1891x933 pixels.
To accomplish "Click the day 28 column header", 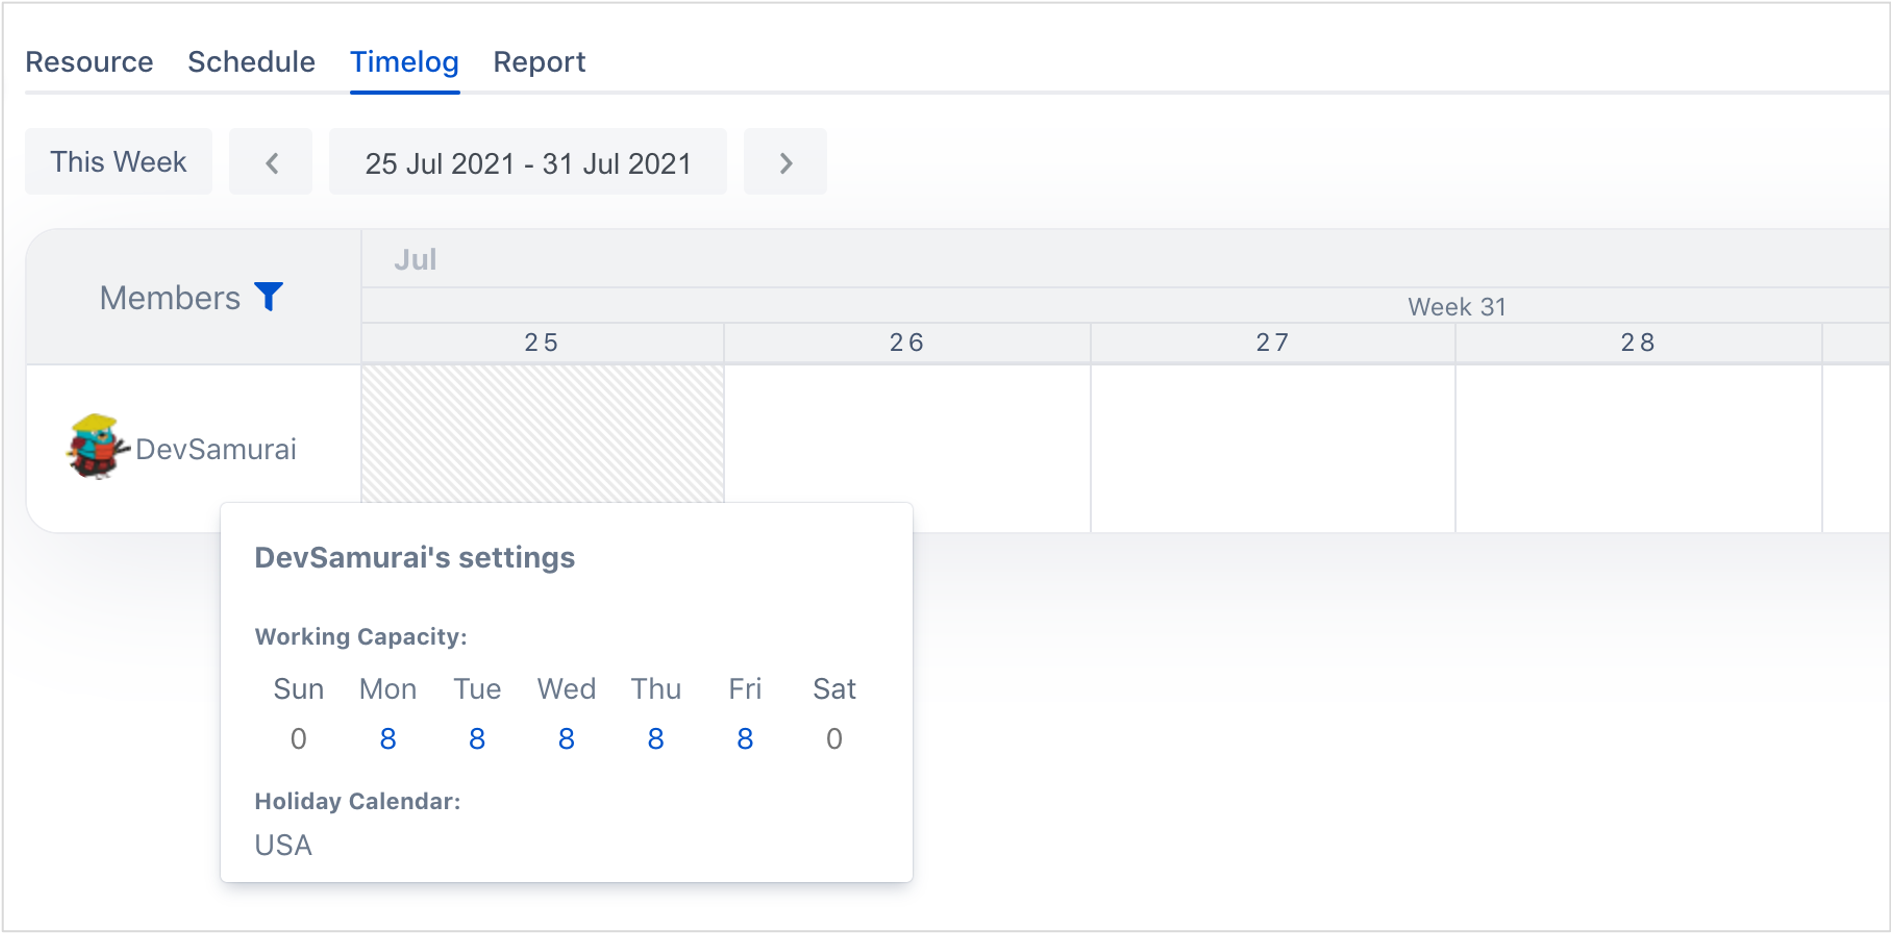I will [1637, 343].
